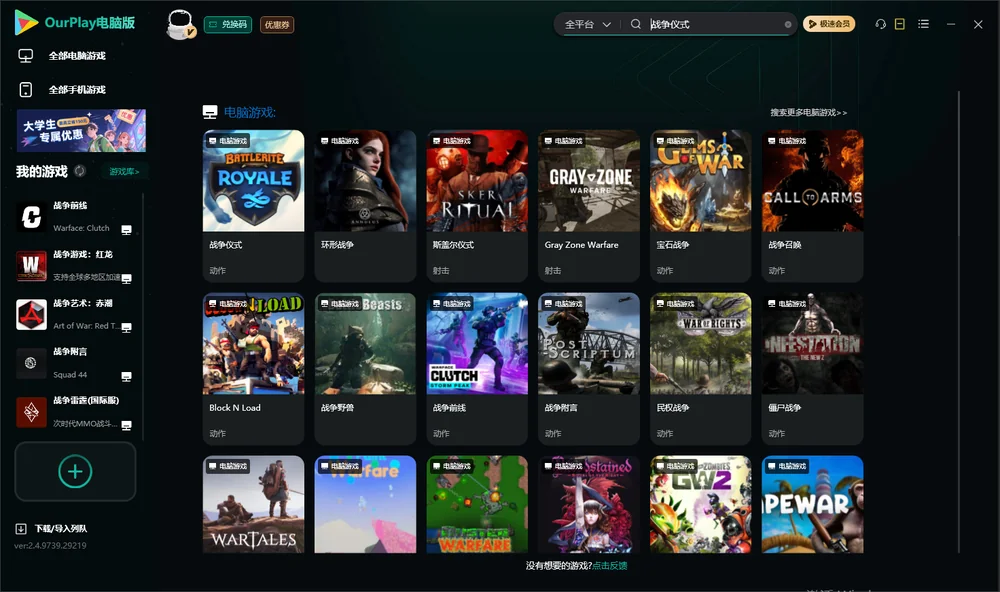Click the Art of War Red Tides icon
The height and width of the screenshot is (592, 1000).
31,314
